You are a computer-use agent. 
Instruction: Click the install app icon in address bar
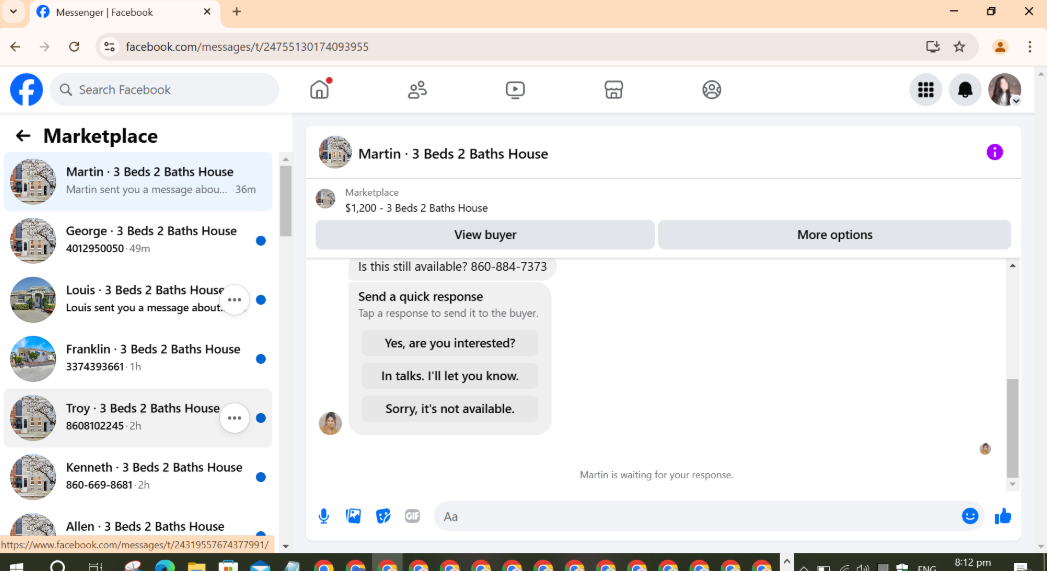(x=933, y=47)
